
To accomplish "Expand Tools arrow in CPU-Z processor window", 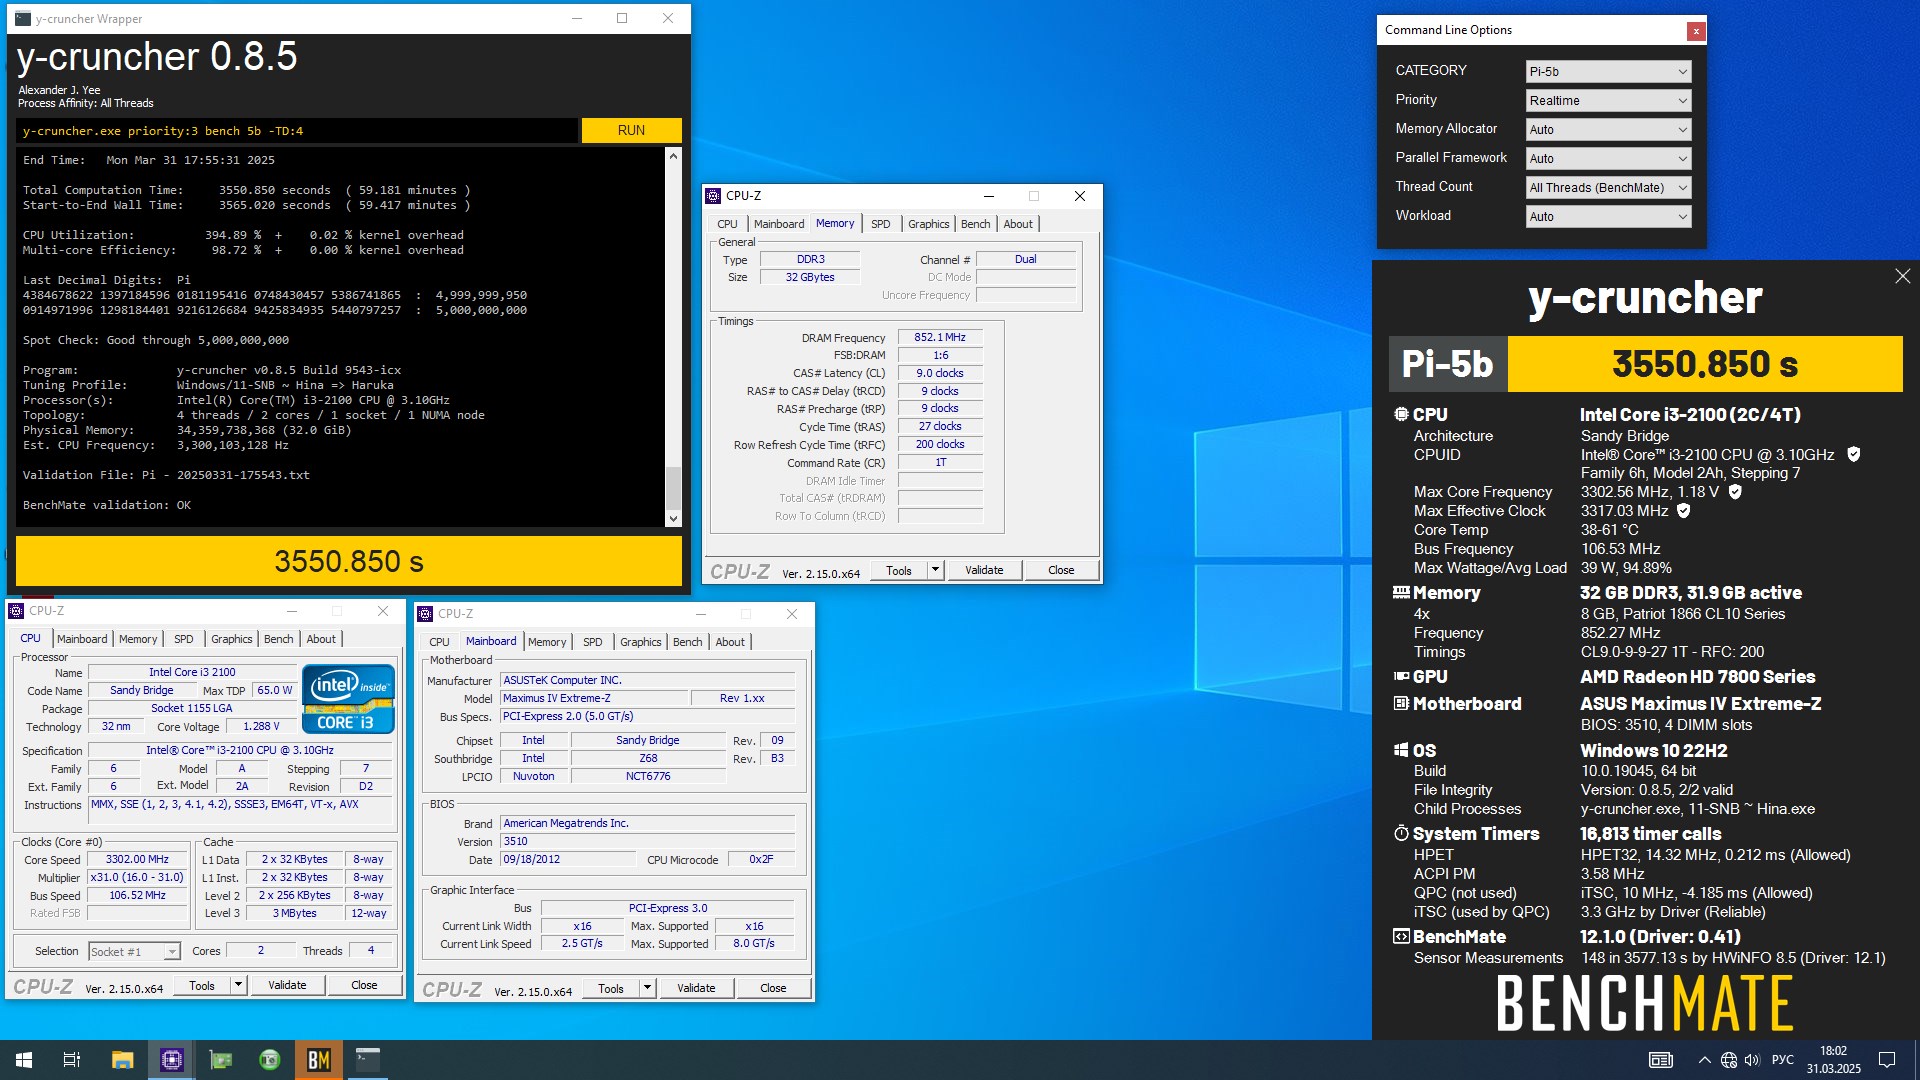I will pyautogui.click(x=239, y=985).
